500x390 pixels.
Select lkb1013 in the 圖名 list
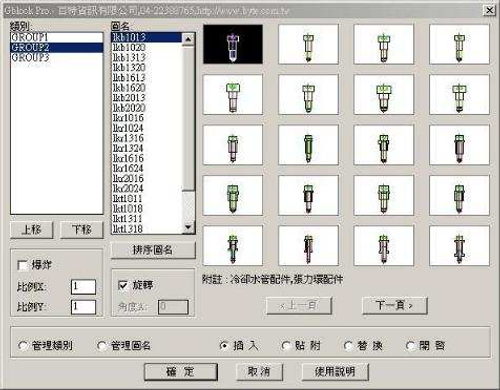click(x=147, y=37)
